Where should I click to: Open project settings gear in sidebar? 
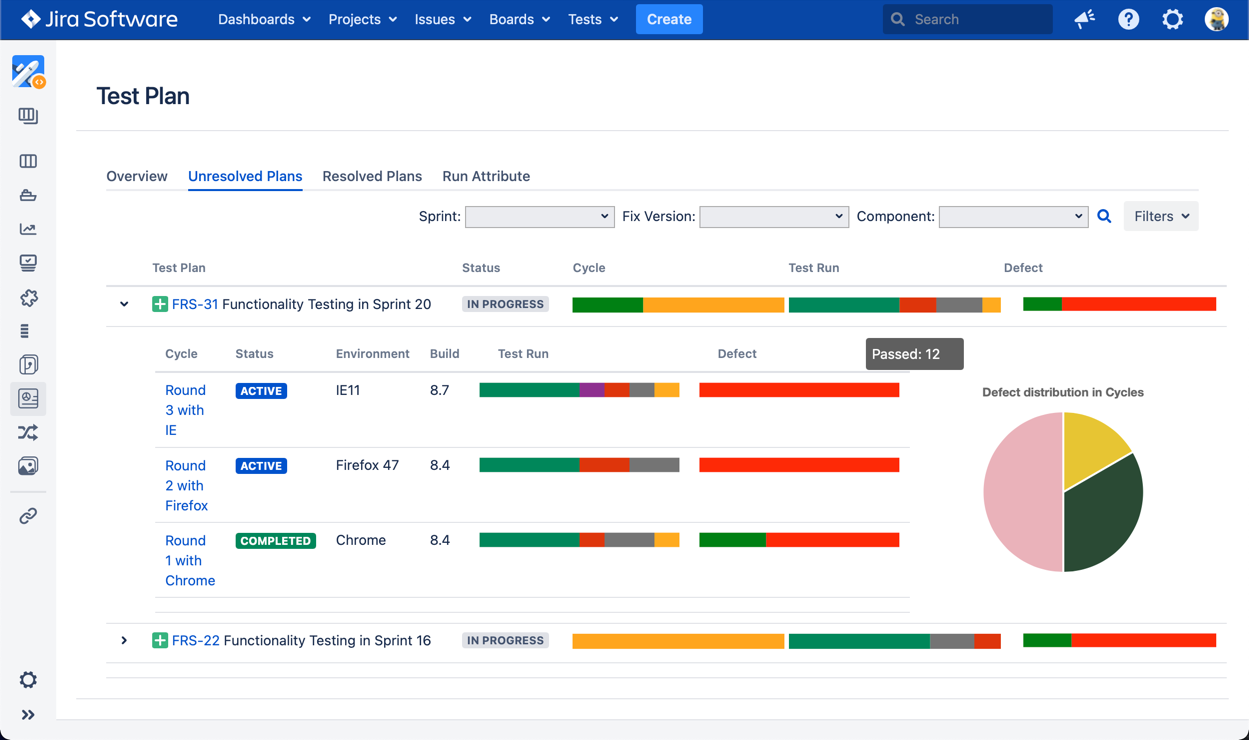coord(28,680)
